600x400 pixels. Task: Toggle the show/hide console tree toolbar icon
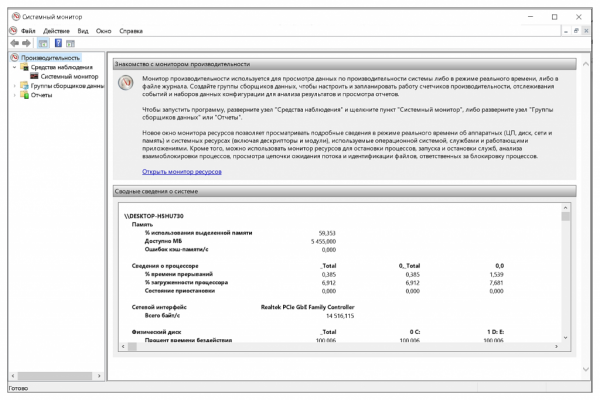[43, 43]
